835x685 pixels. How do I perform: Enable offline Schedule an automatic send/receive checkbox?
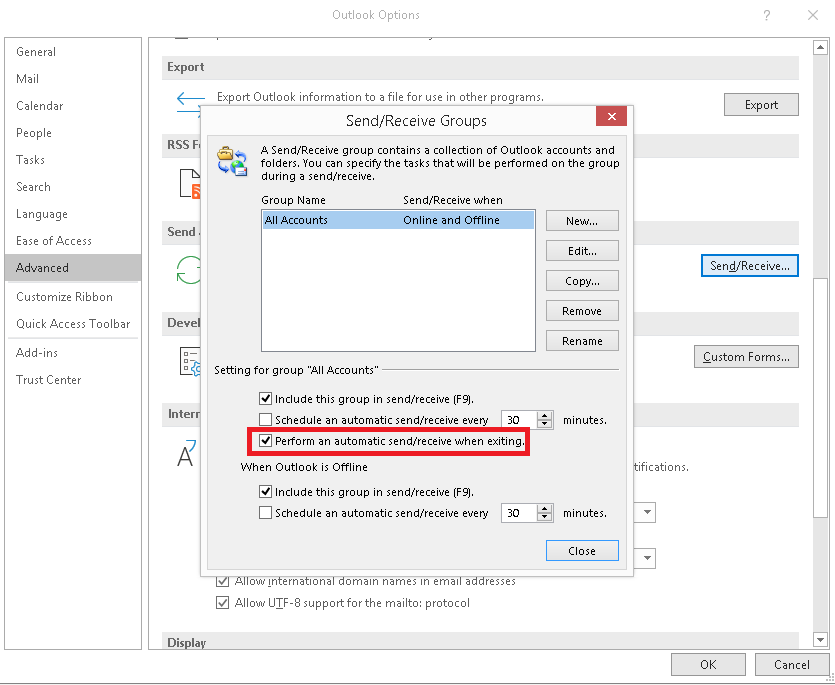(x=265, y=512)
